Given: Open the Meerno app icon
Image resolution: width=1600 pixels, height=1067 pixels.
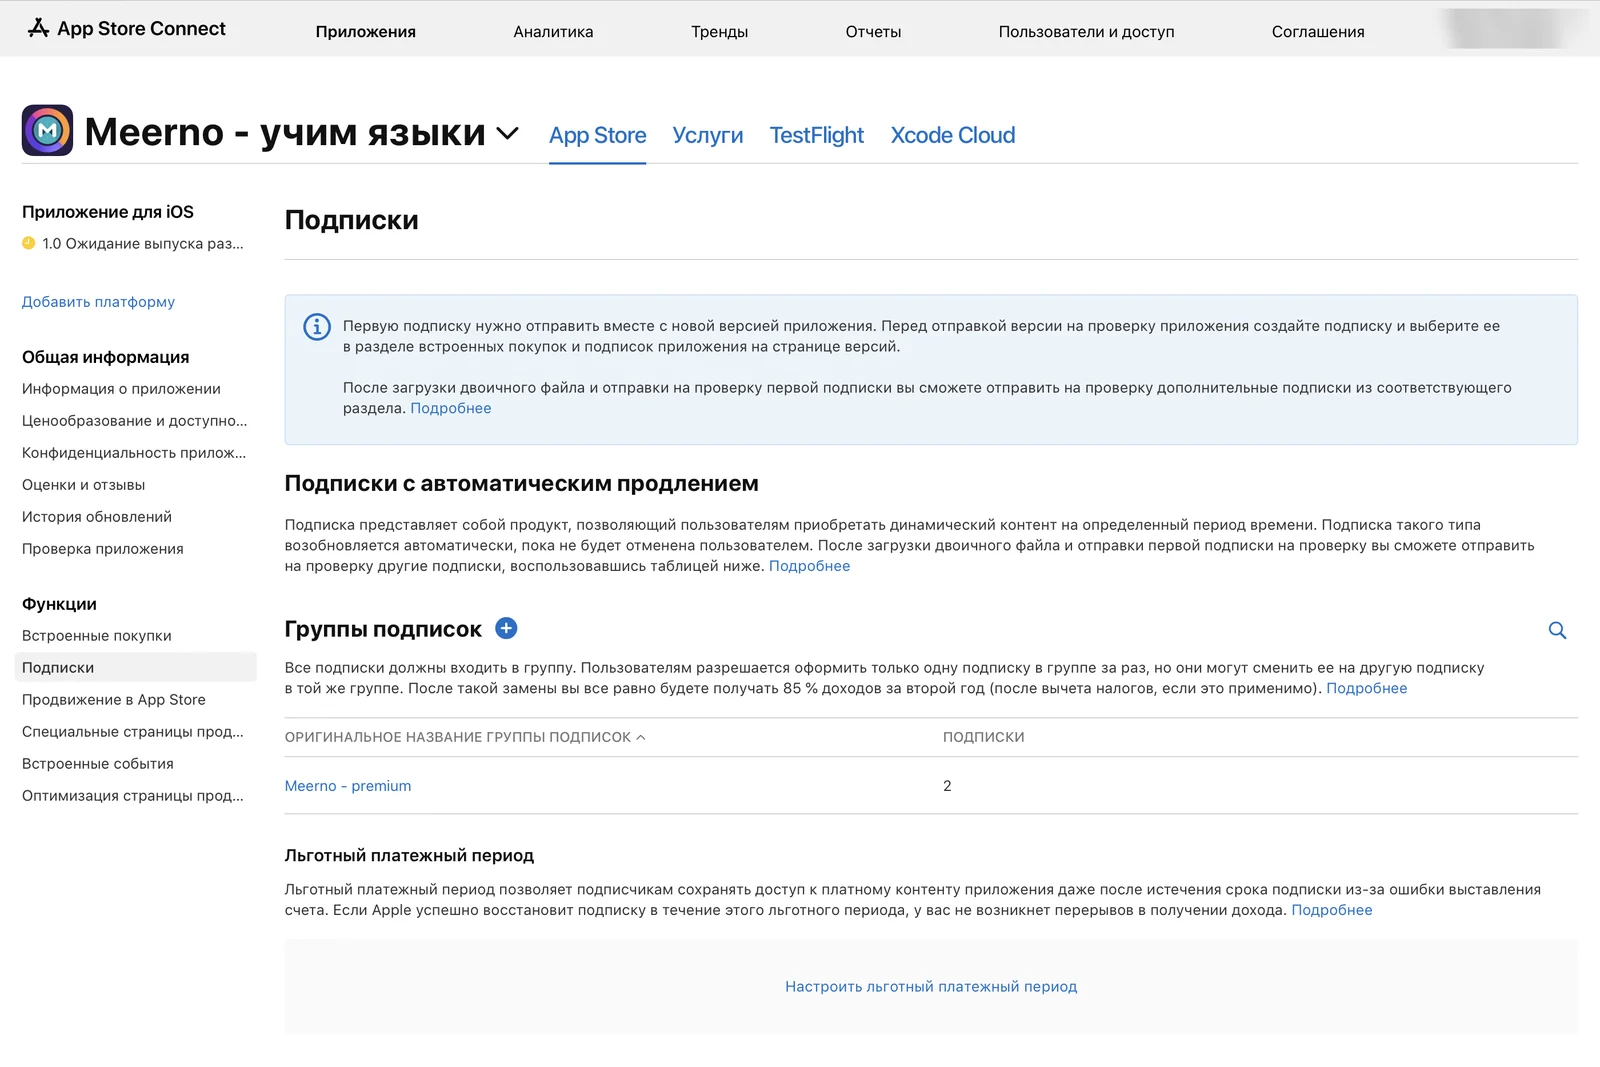Looking at the screenshot, I should click(47, 130).
